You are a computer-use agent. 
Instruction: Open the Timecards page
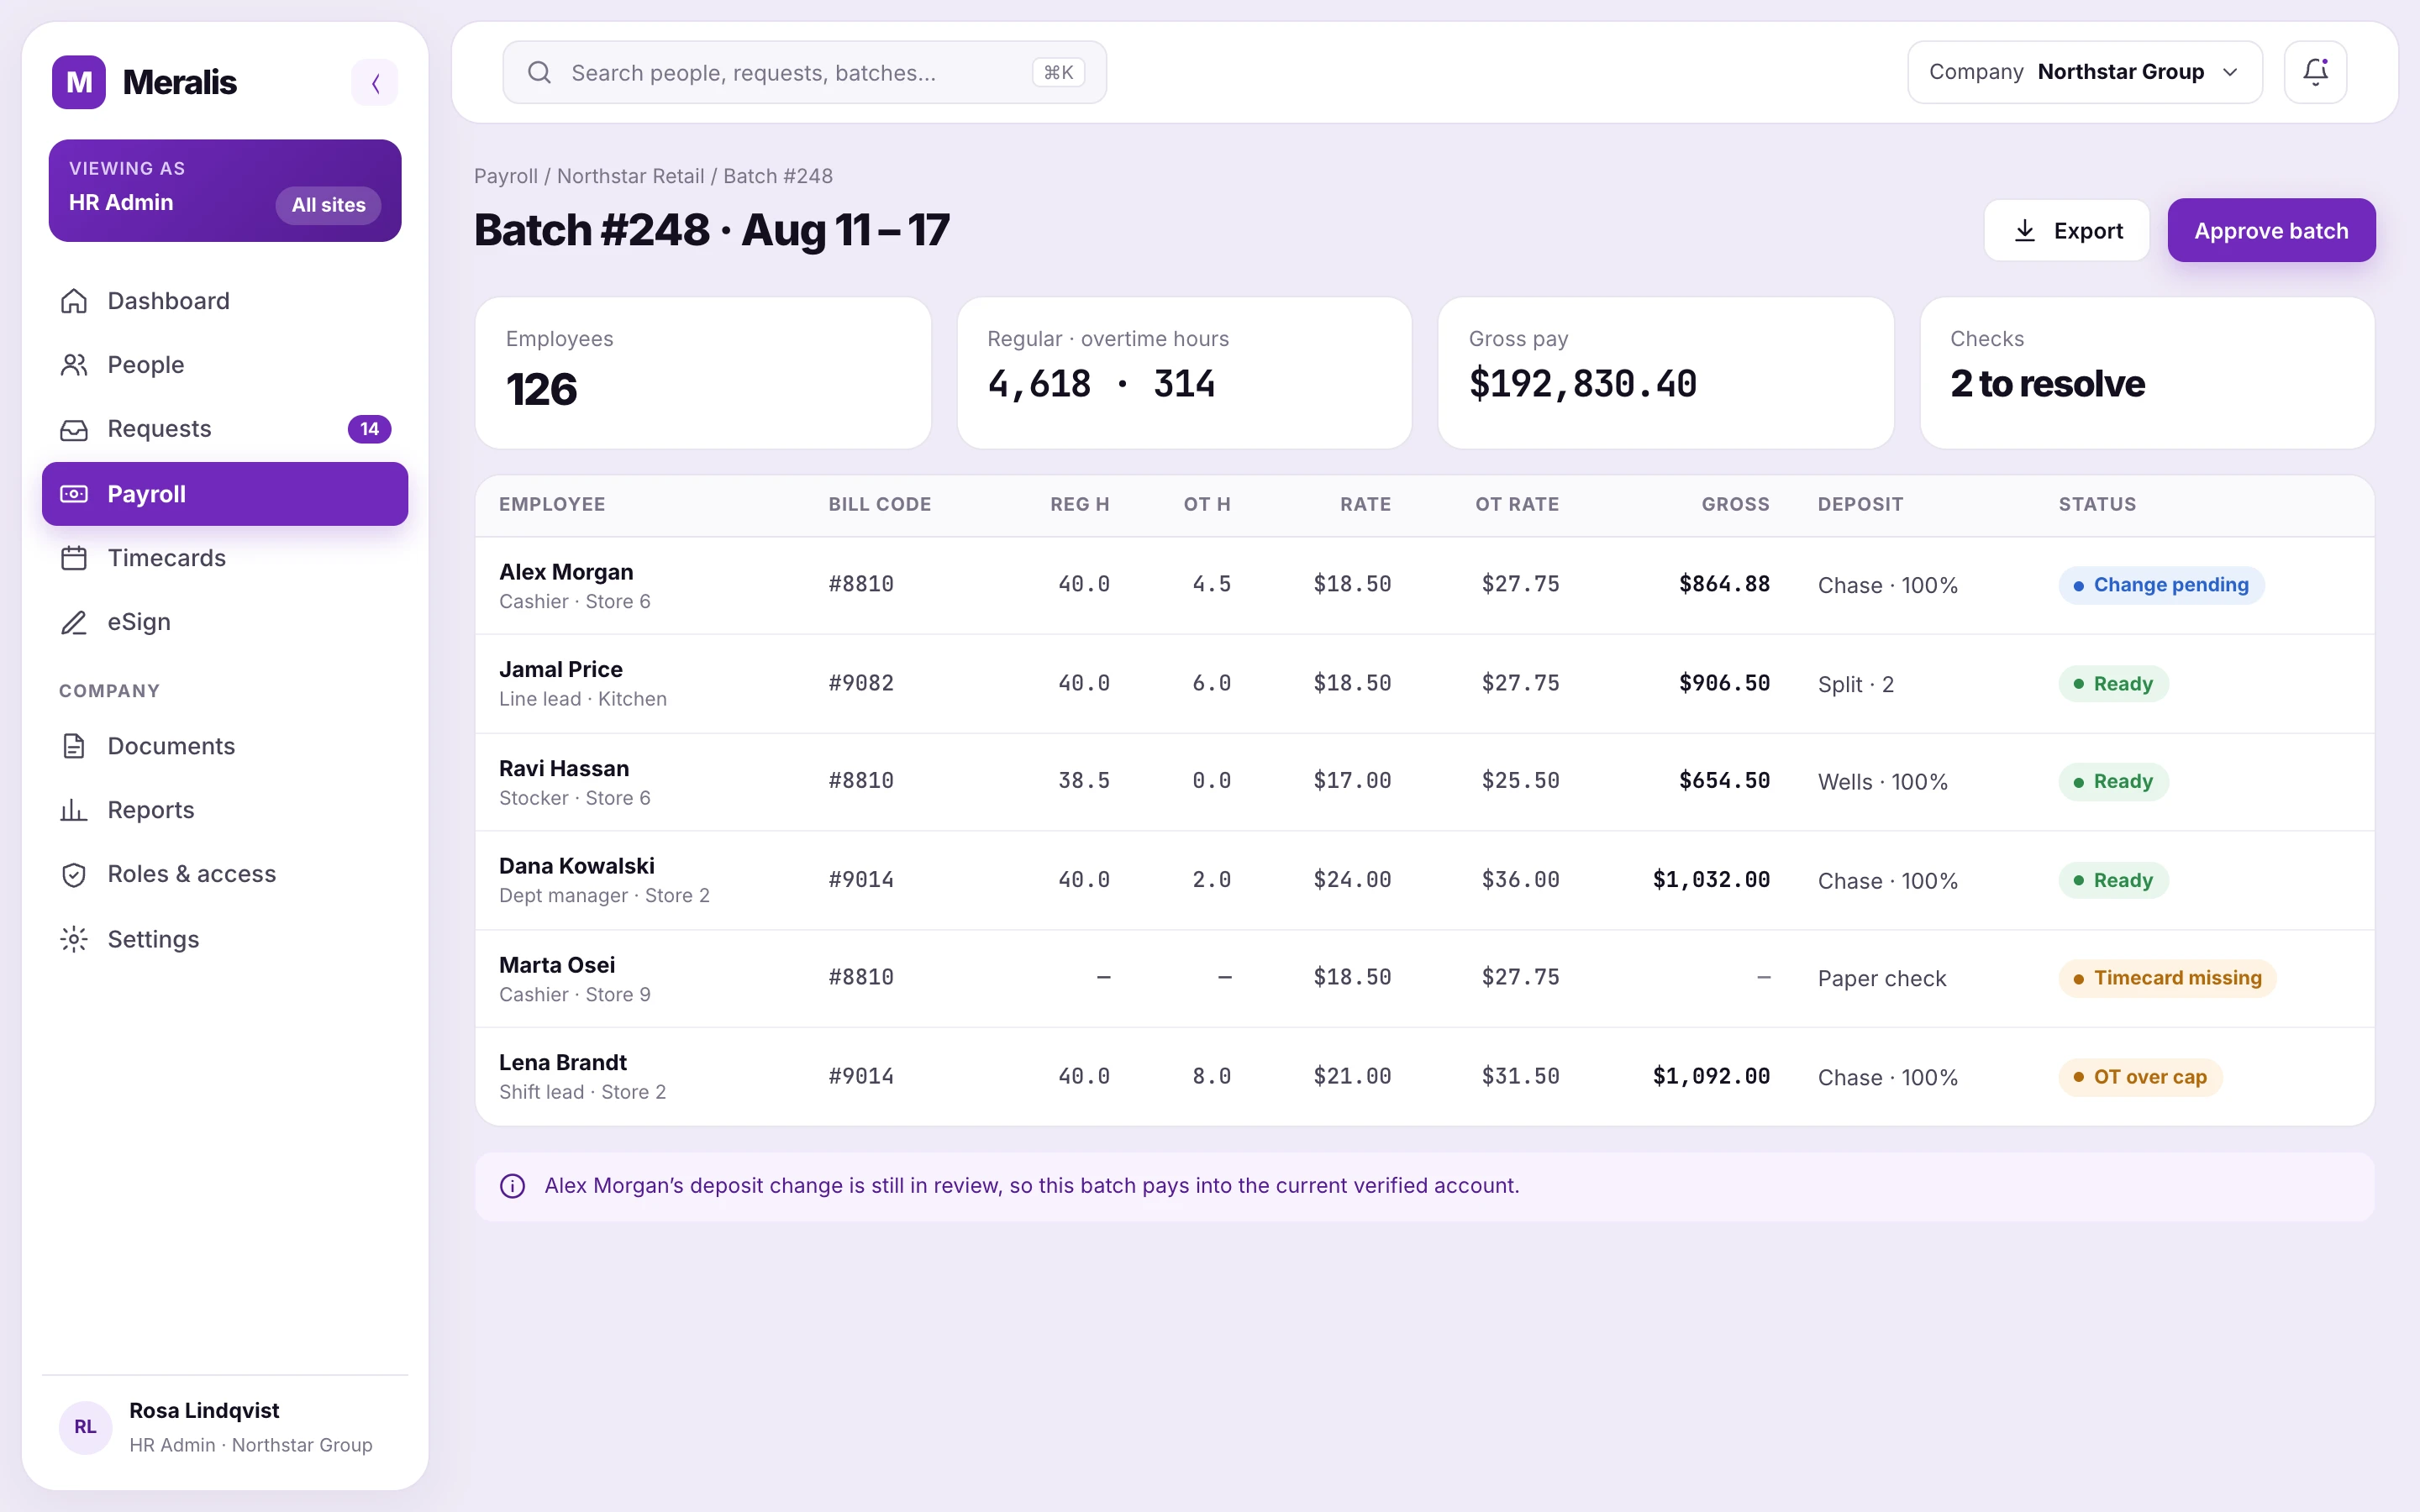coord(225,558)
